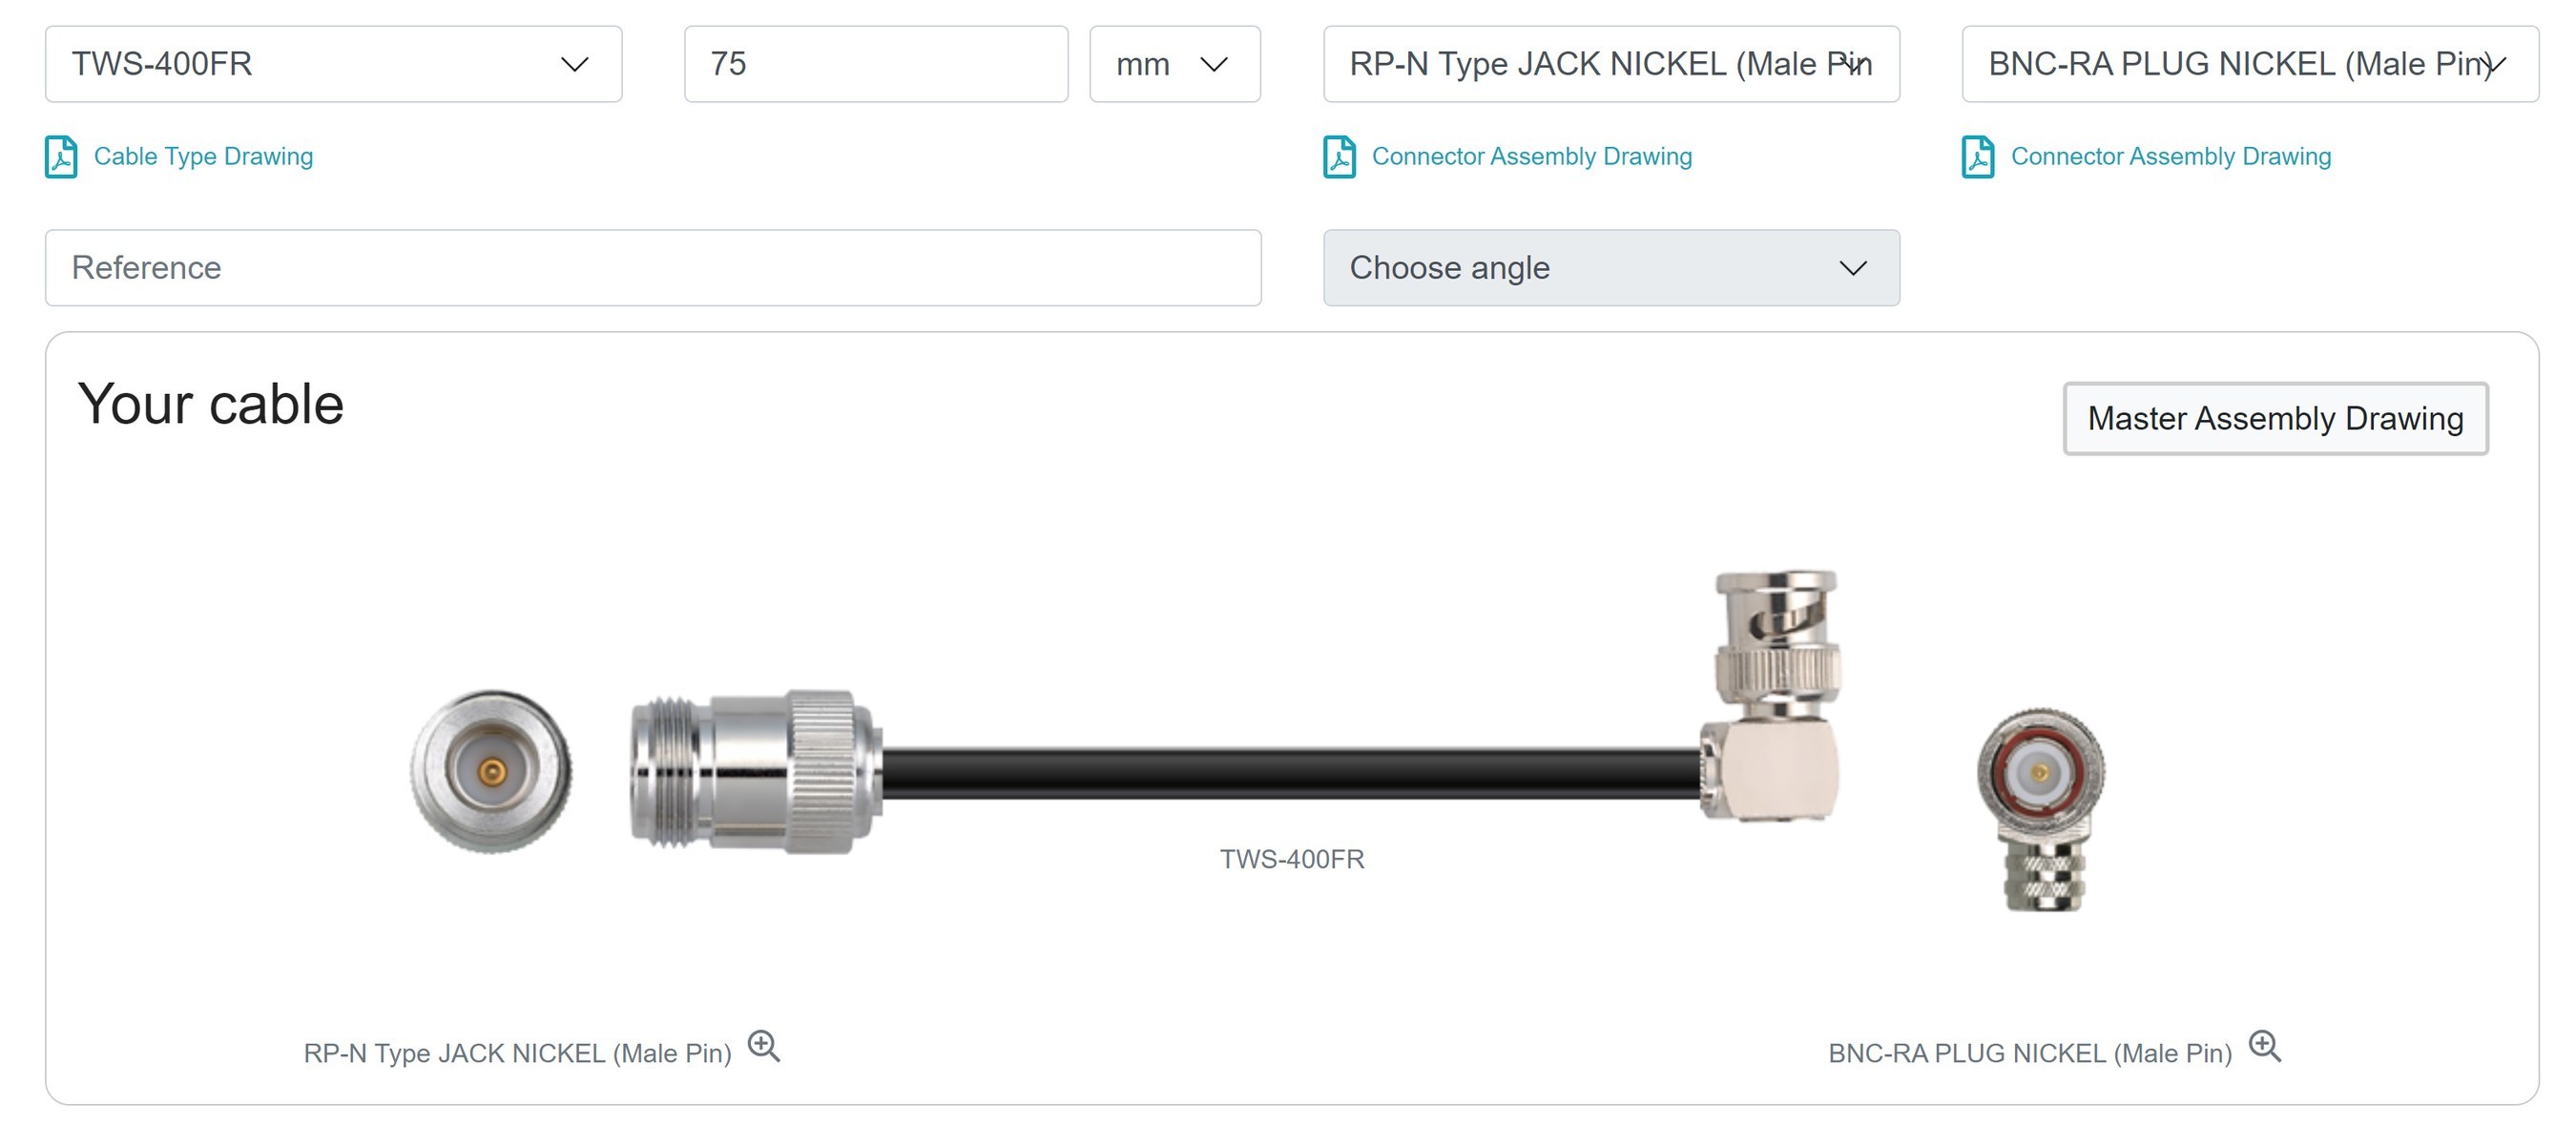
Task: Open the mm unit dropdown
Action: coord(1175,64)
